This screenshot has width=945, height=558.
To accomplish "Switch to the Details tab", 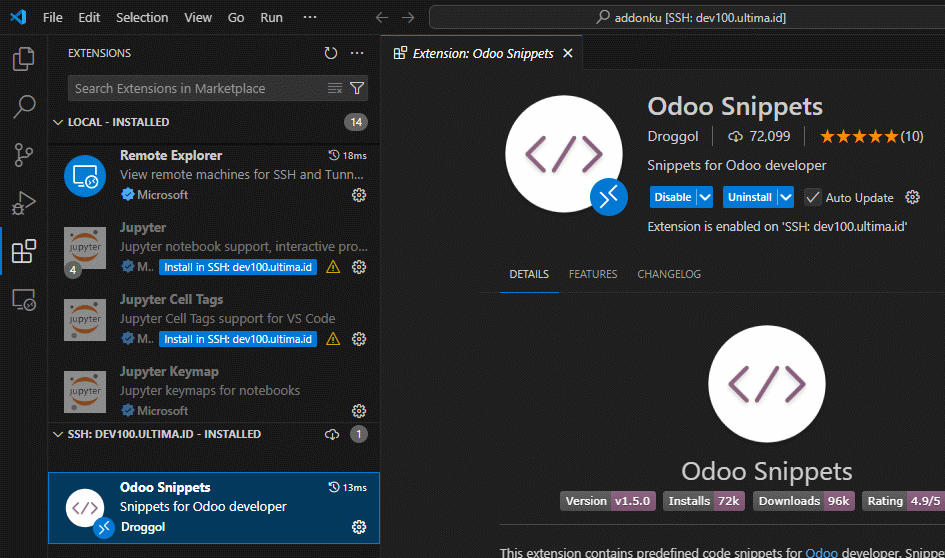I will 529,274.
